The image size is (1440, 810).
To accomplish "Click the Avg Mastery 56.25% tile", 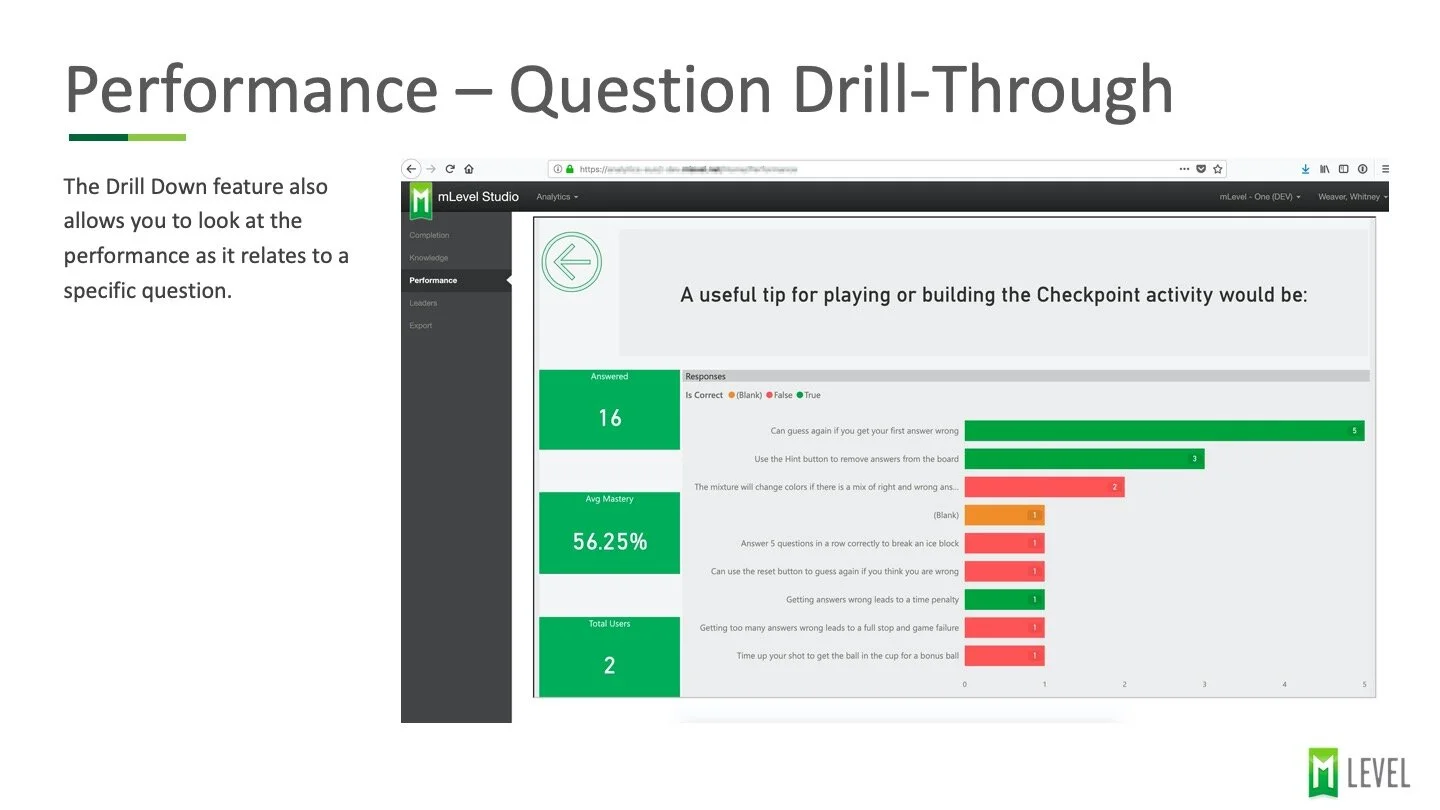I will pyautogui.click(x=609, y=533).
